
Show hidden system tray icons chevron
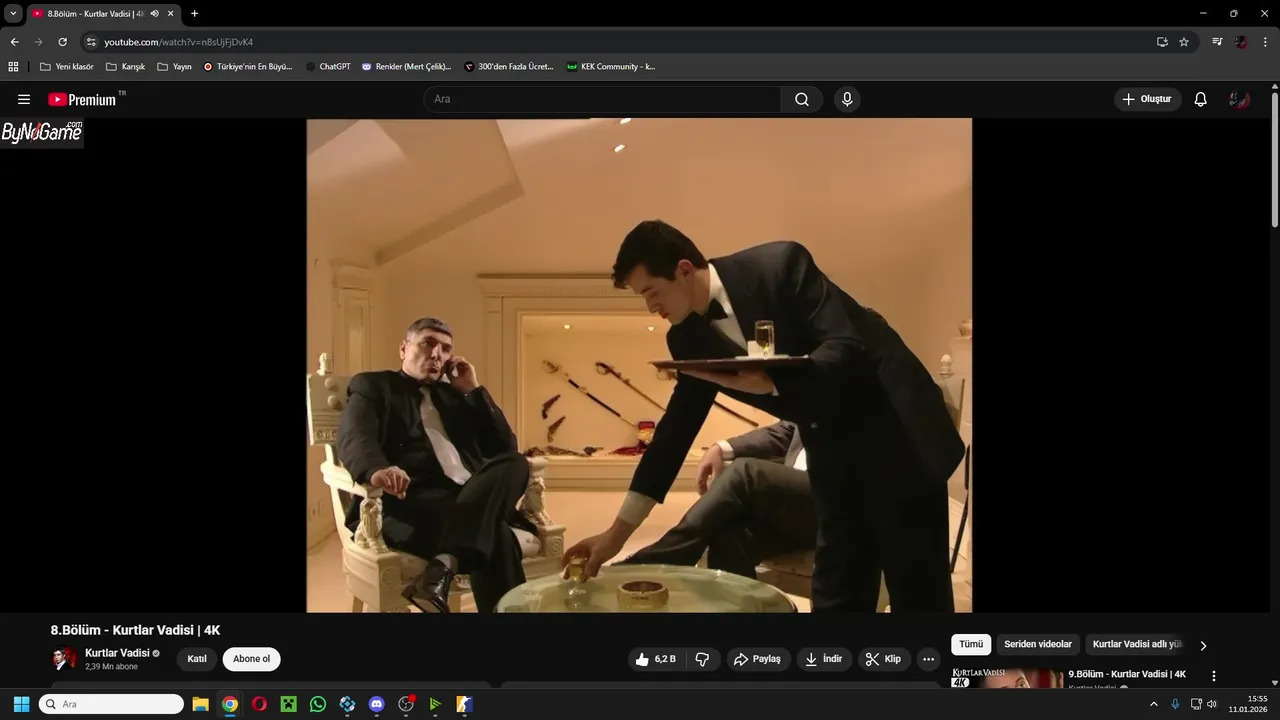pyautogui.click(x=1153, y=704)
